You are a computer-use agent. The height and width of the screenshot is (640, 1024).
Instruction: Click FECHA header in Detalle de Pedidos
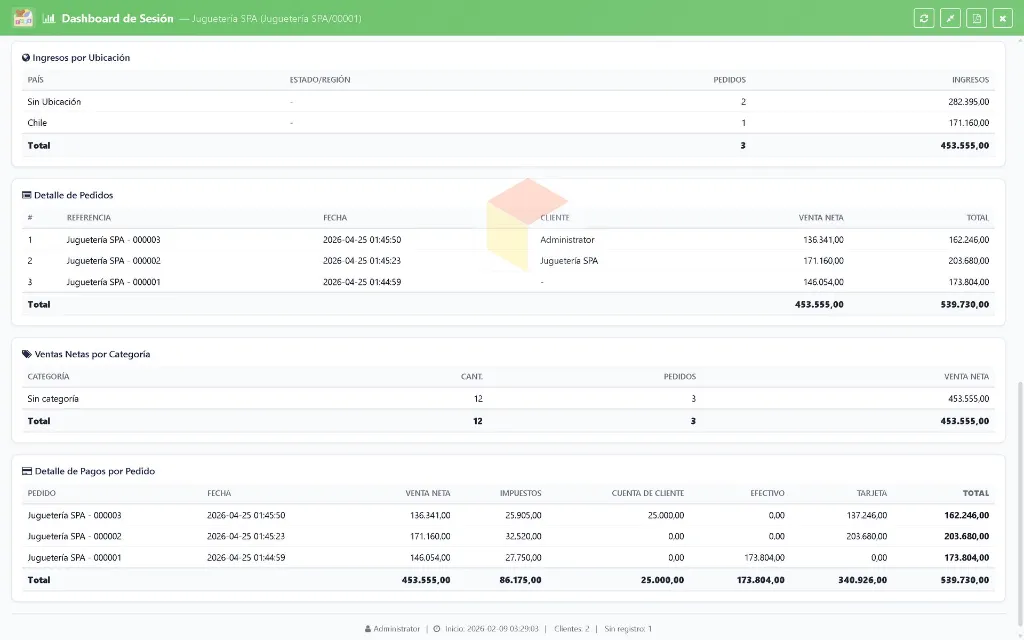pos(335,217)
